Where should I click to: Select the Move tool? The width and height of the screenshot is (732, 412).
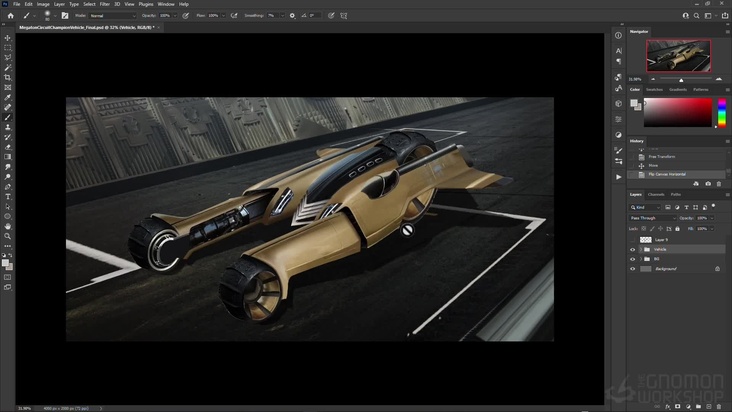[8, 38]
